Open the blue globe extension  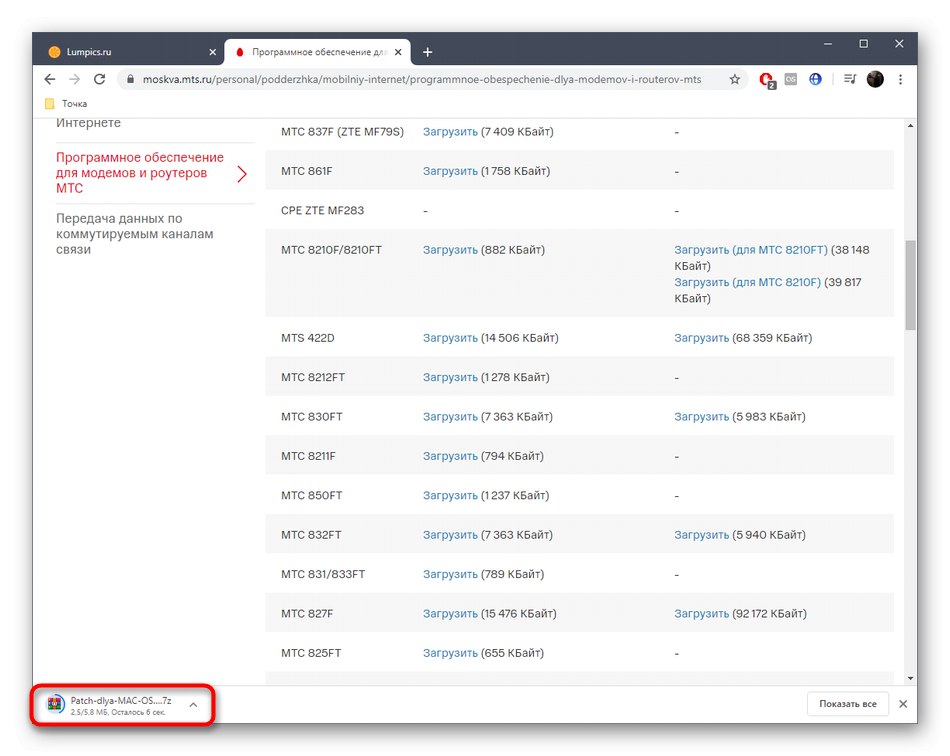point(815,79)
